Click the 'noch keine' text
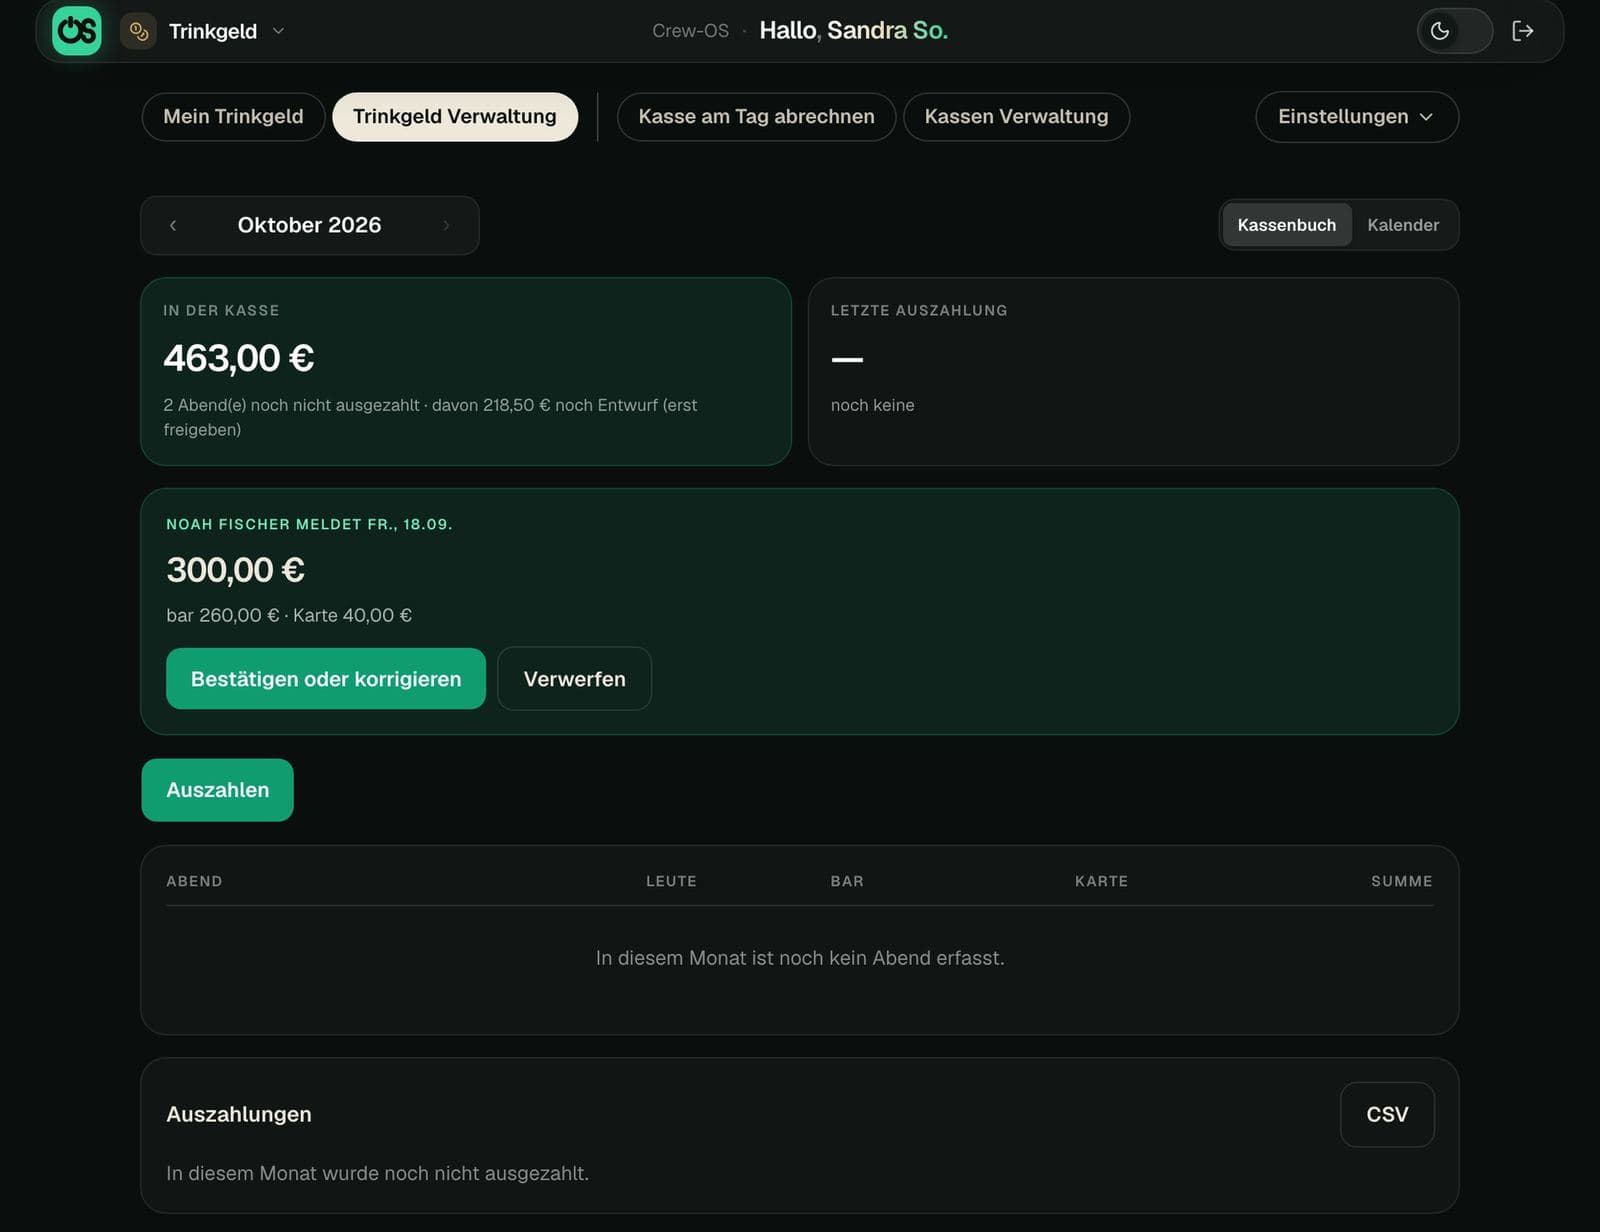 tap(872, 405)
